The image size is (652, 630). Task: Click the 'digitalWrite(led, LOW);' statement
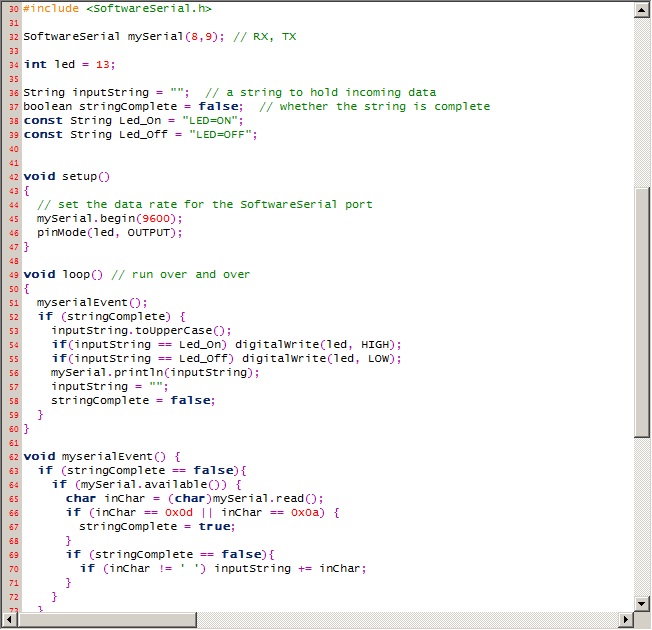point(322,358)
